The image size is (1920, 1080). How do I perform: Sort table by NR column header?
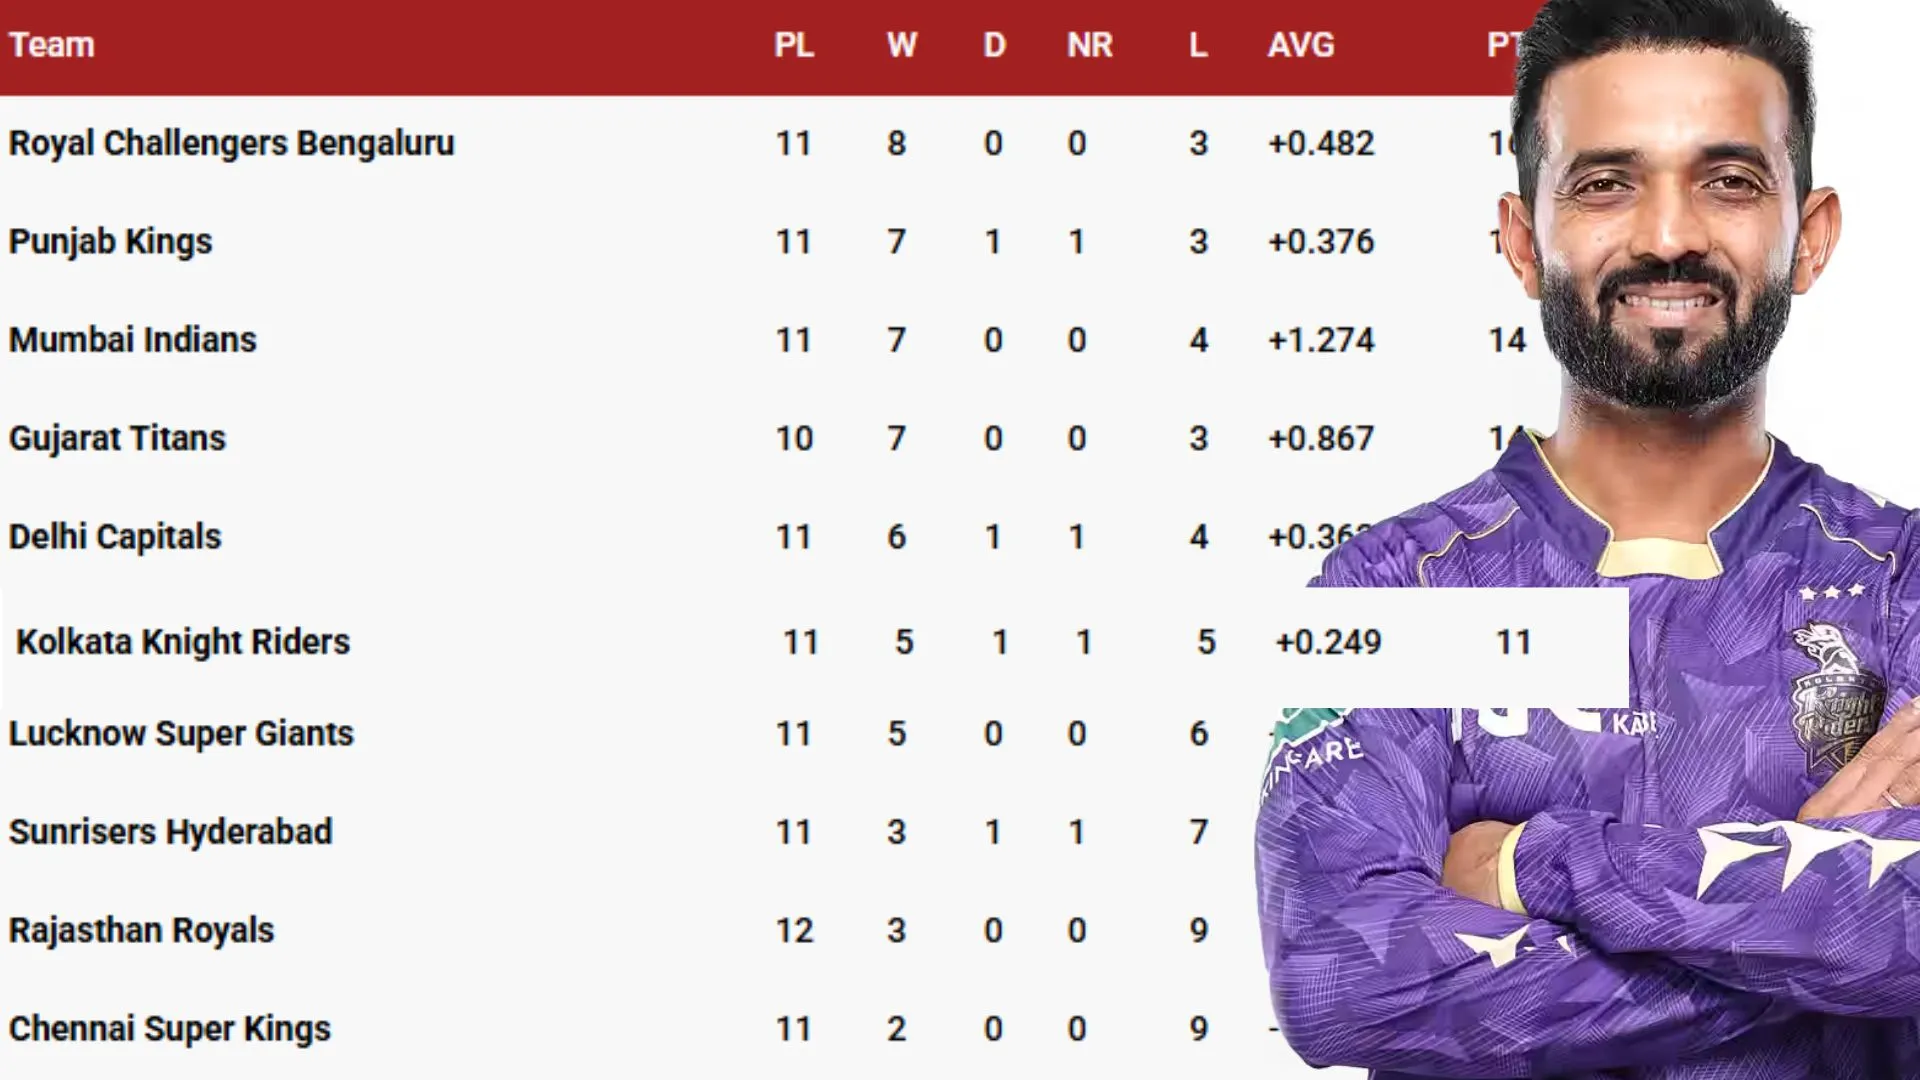(1089, 45)
